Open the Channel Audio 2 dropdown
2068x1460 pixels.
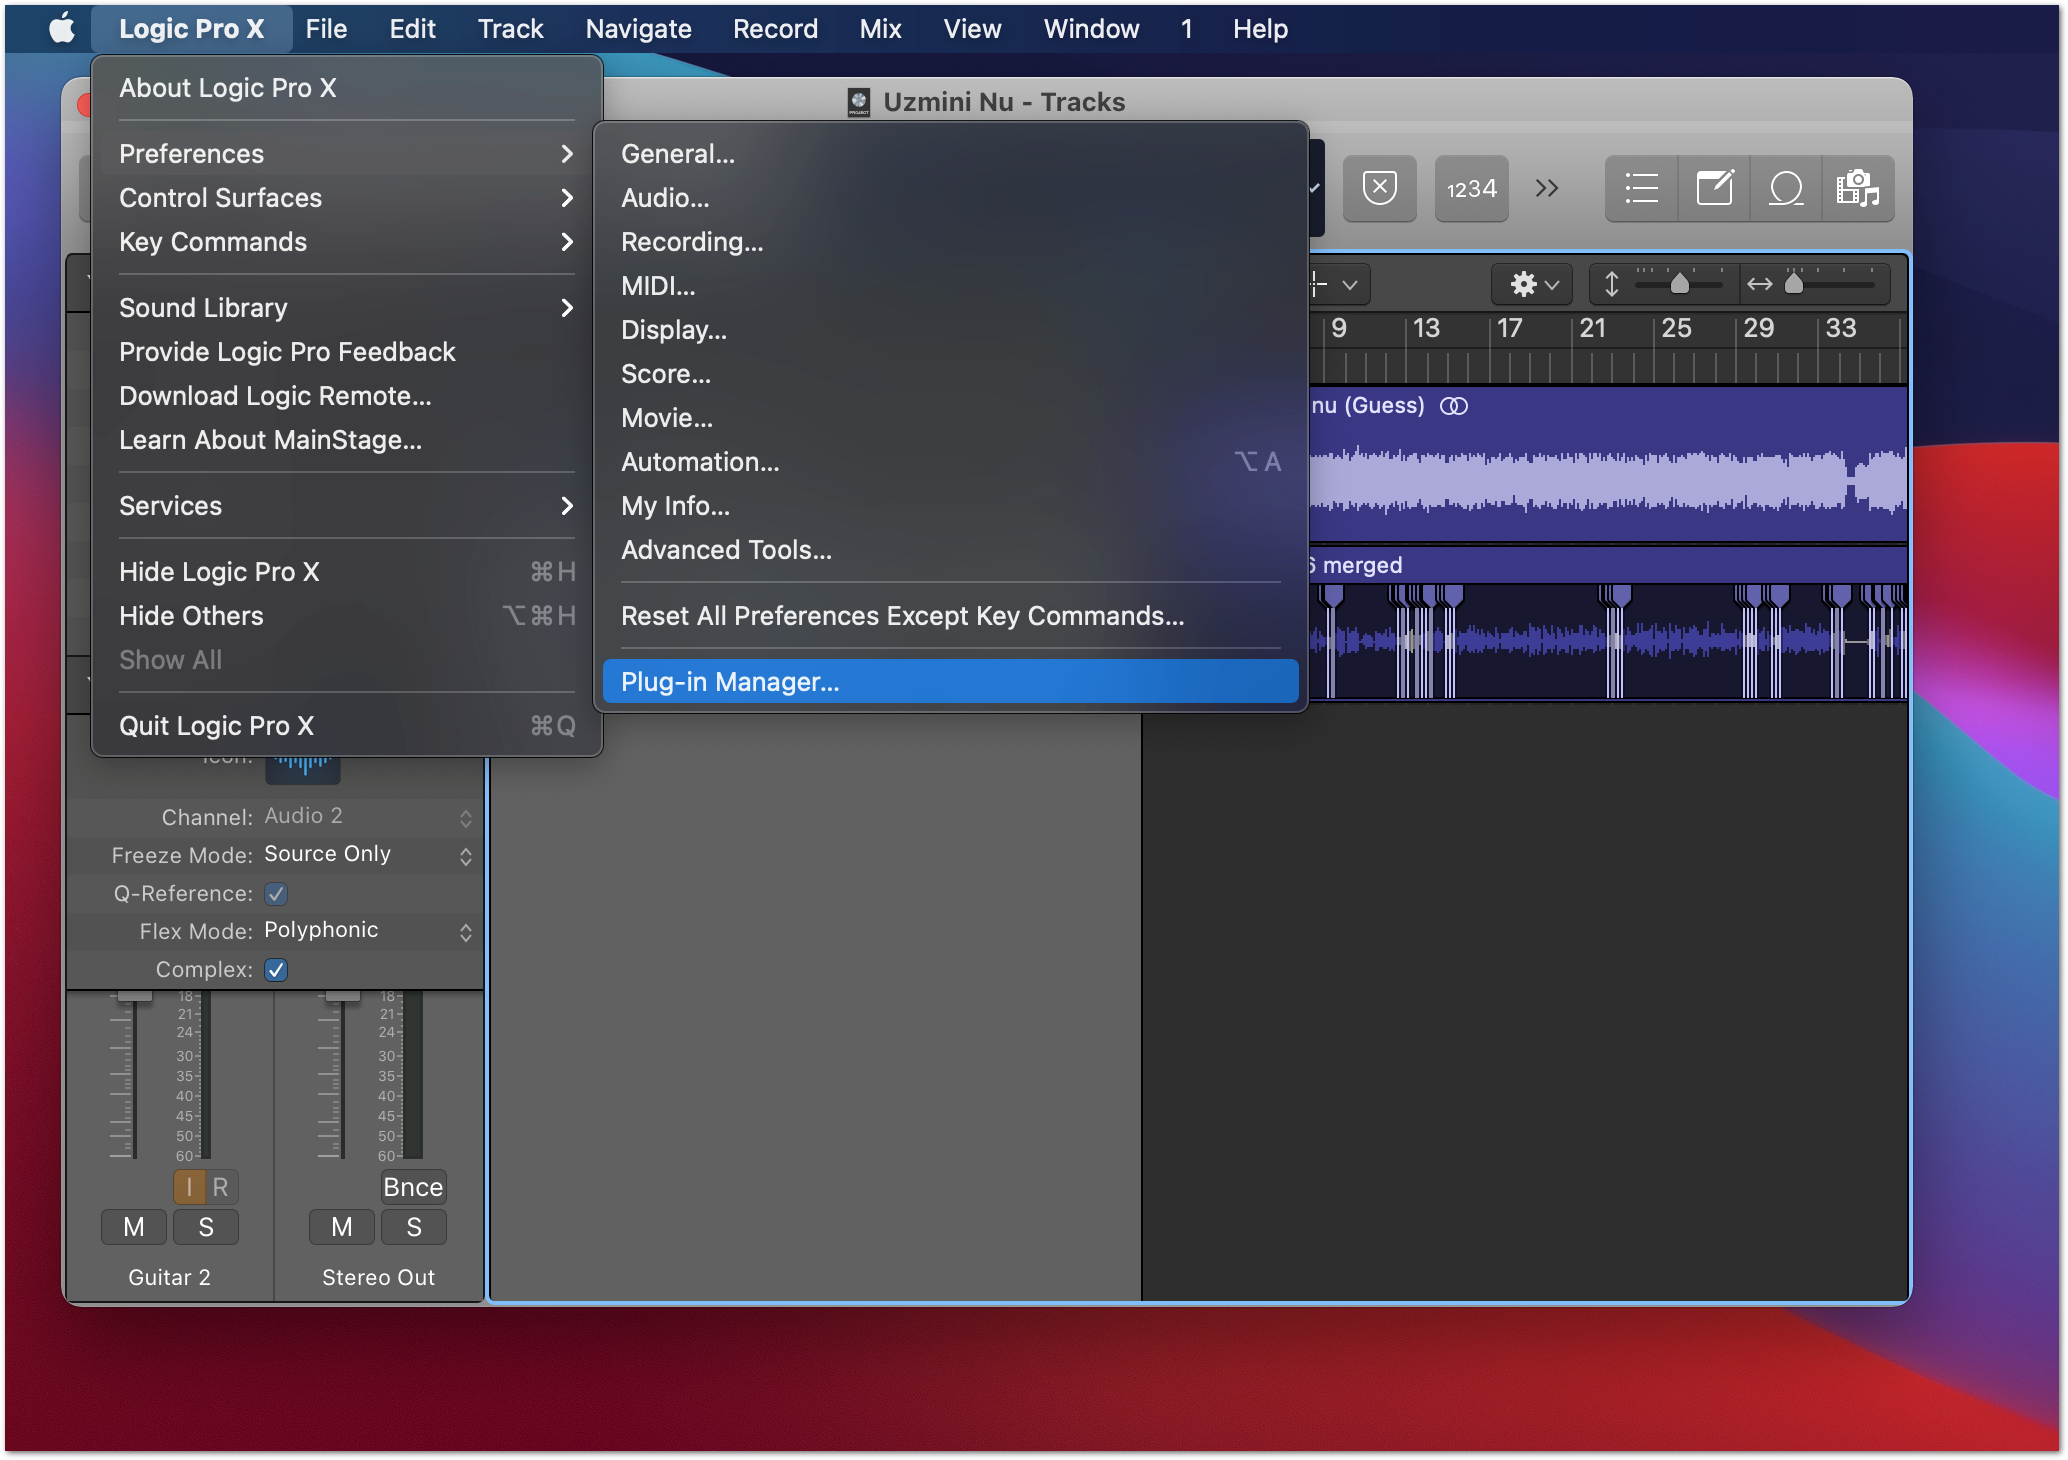pyautogui.click(x=368, y=817)
